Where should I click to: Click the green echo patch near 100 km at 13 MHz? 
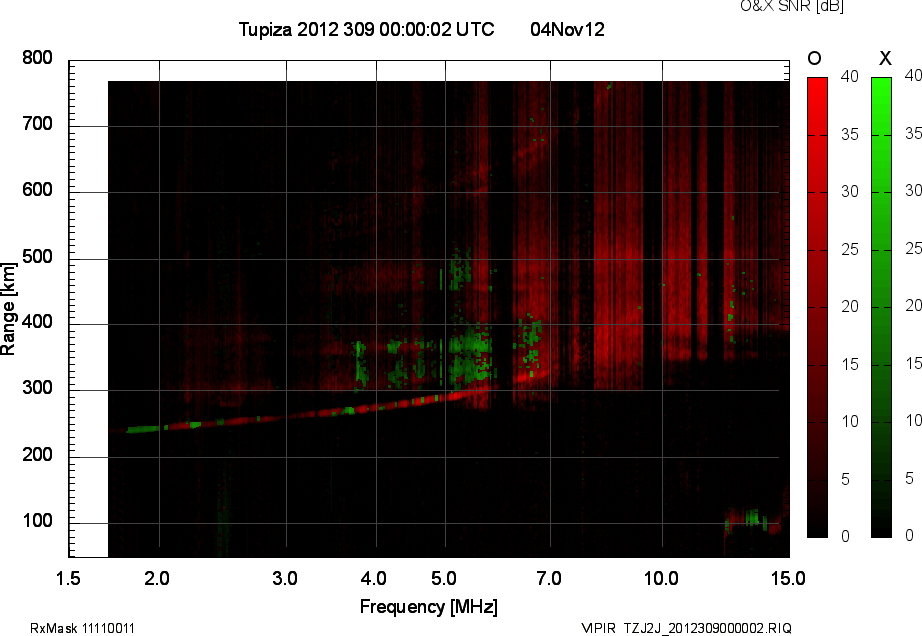(x=752, y=517)
